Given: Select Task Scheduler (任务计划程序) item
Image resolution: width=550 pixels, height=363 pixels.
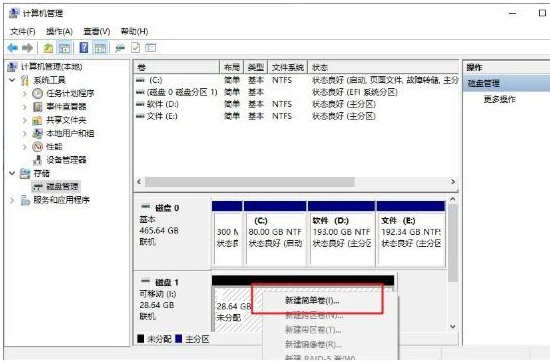Looking at the screenshot, I should [x=70, y=93].
